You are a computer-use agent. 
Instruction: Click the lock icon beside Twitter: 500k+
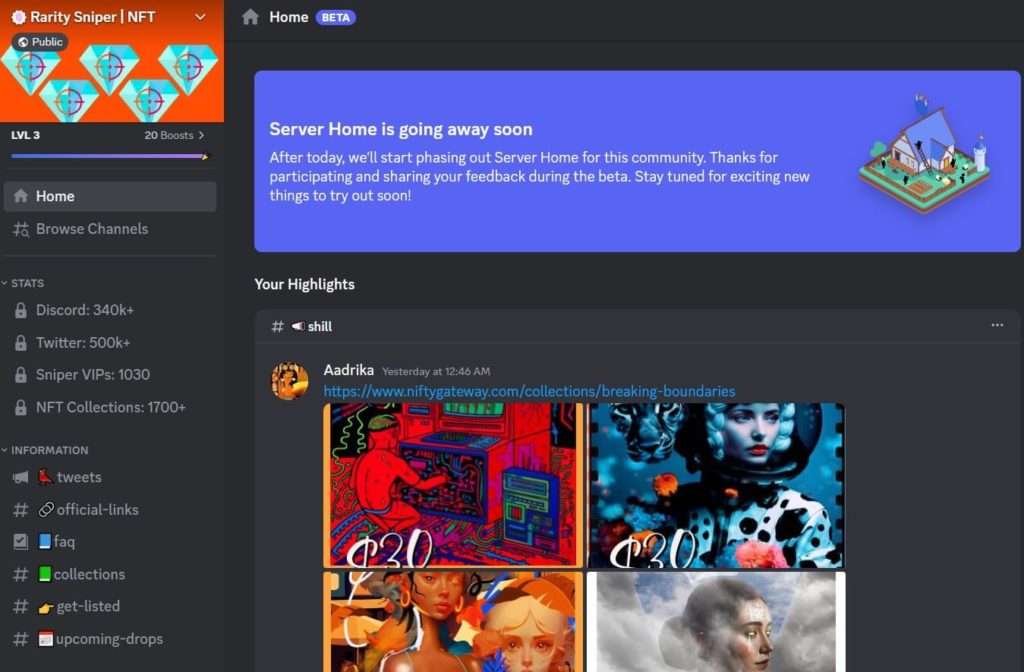pyautogui.click(x=21, y=342)
